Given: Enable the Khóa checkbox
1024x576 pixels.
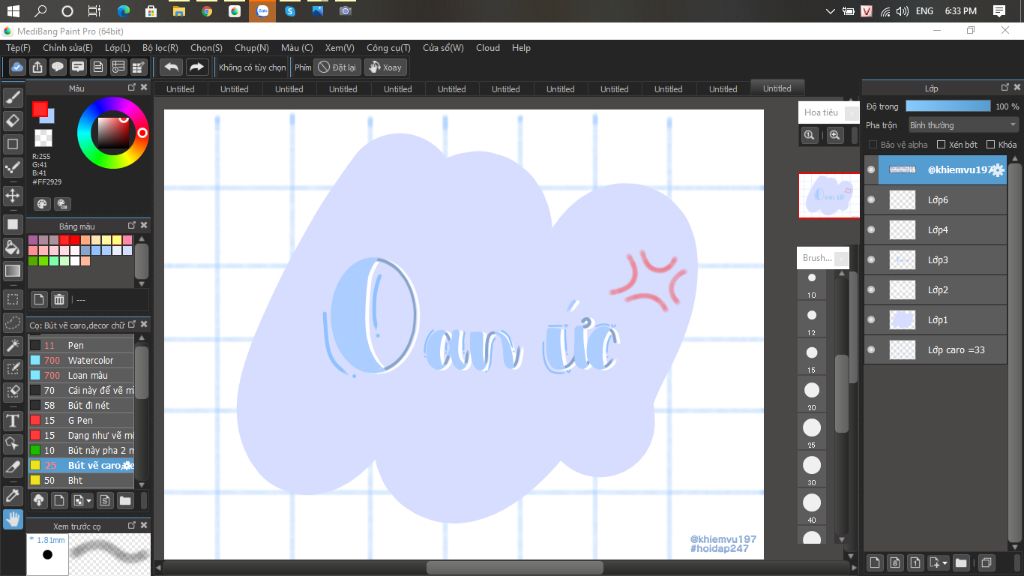Looking at the screenshot, I should point(991,144).
